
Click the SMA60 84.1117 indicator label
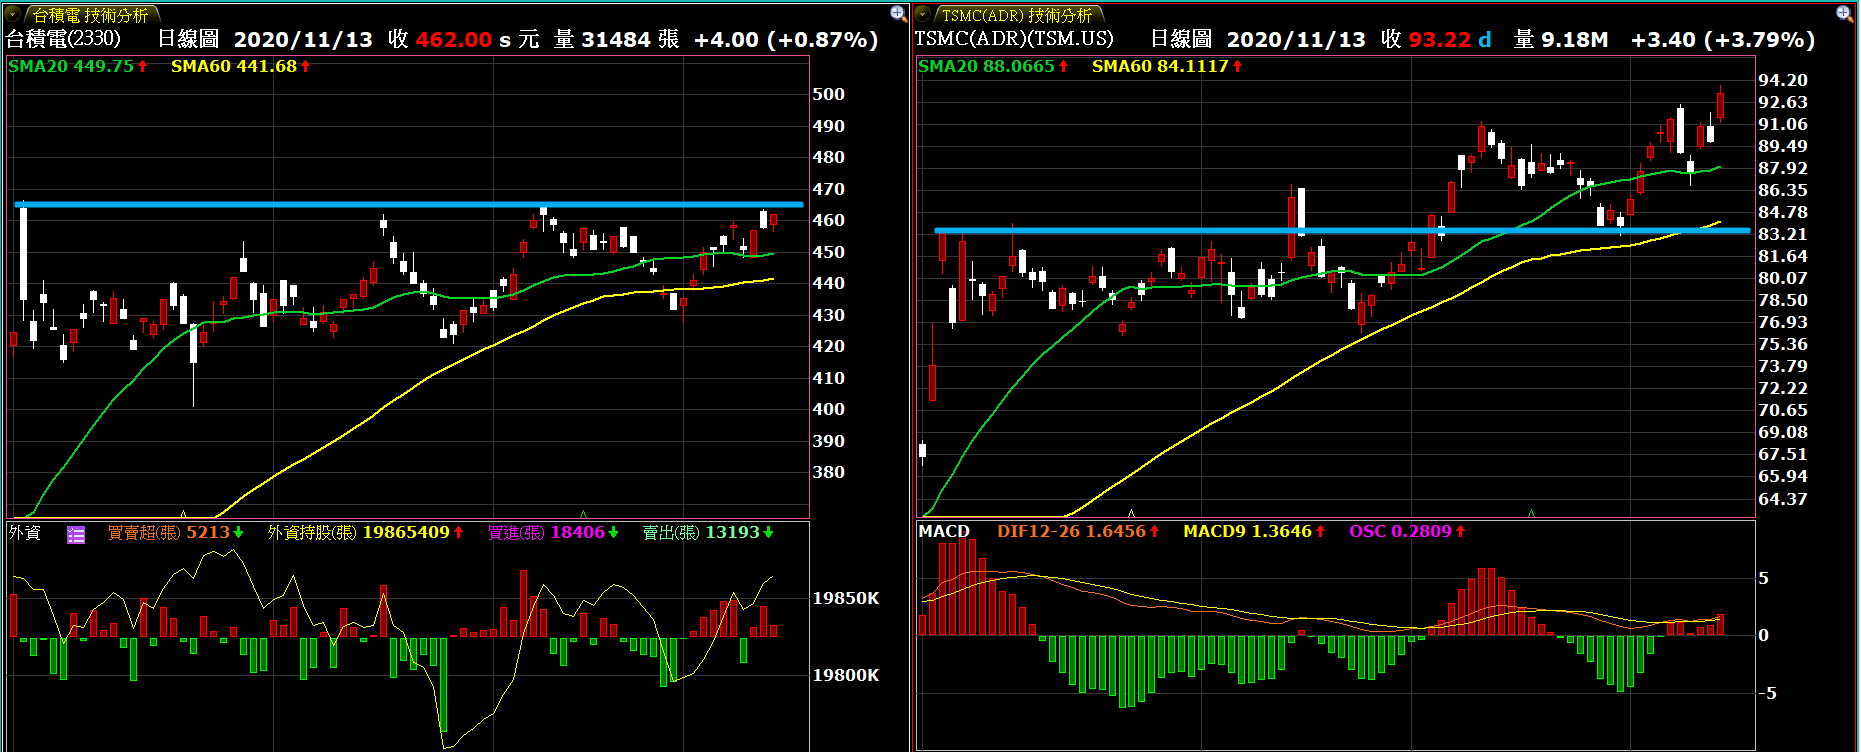(1167, 66)
